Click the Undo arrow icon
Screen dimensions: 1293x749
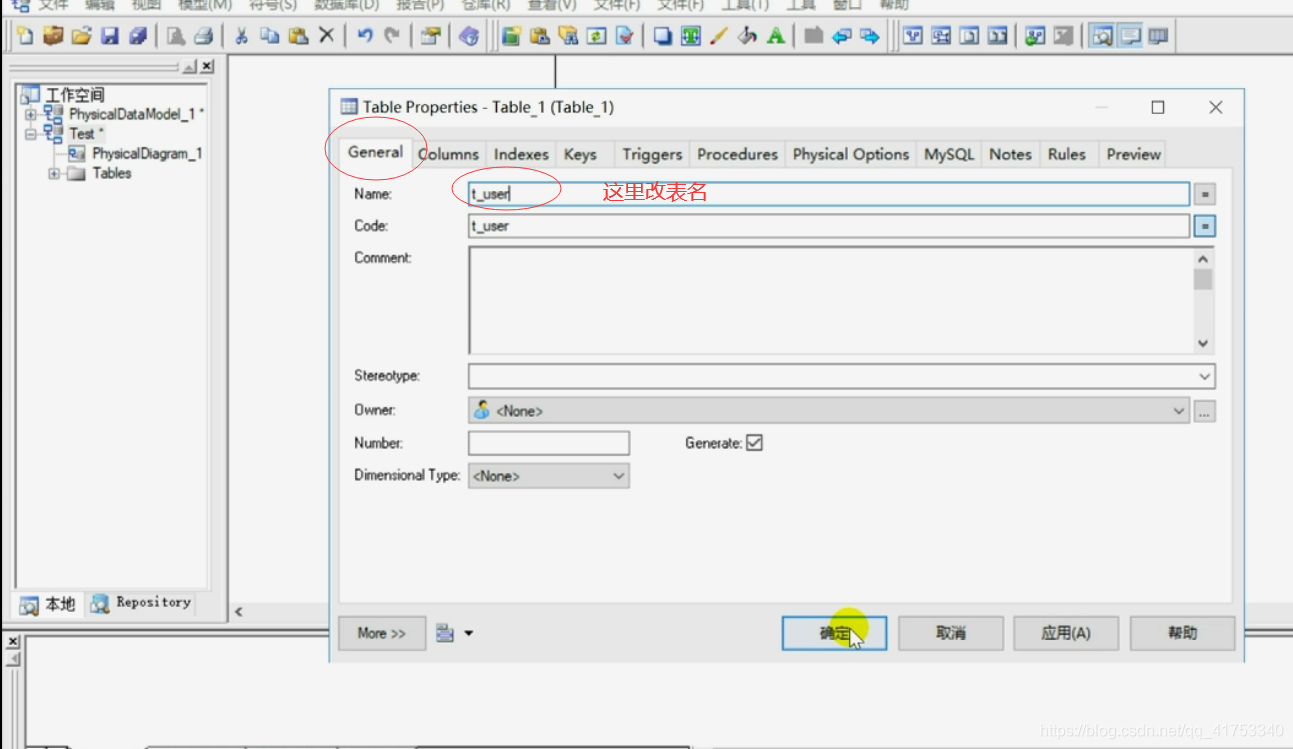365,36
